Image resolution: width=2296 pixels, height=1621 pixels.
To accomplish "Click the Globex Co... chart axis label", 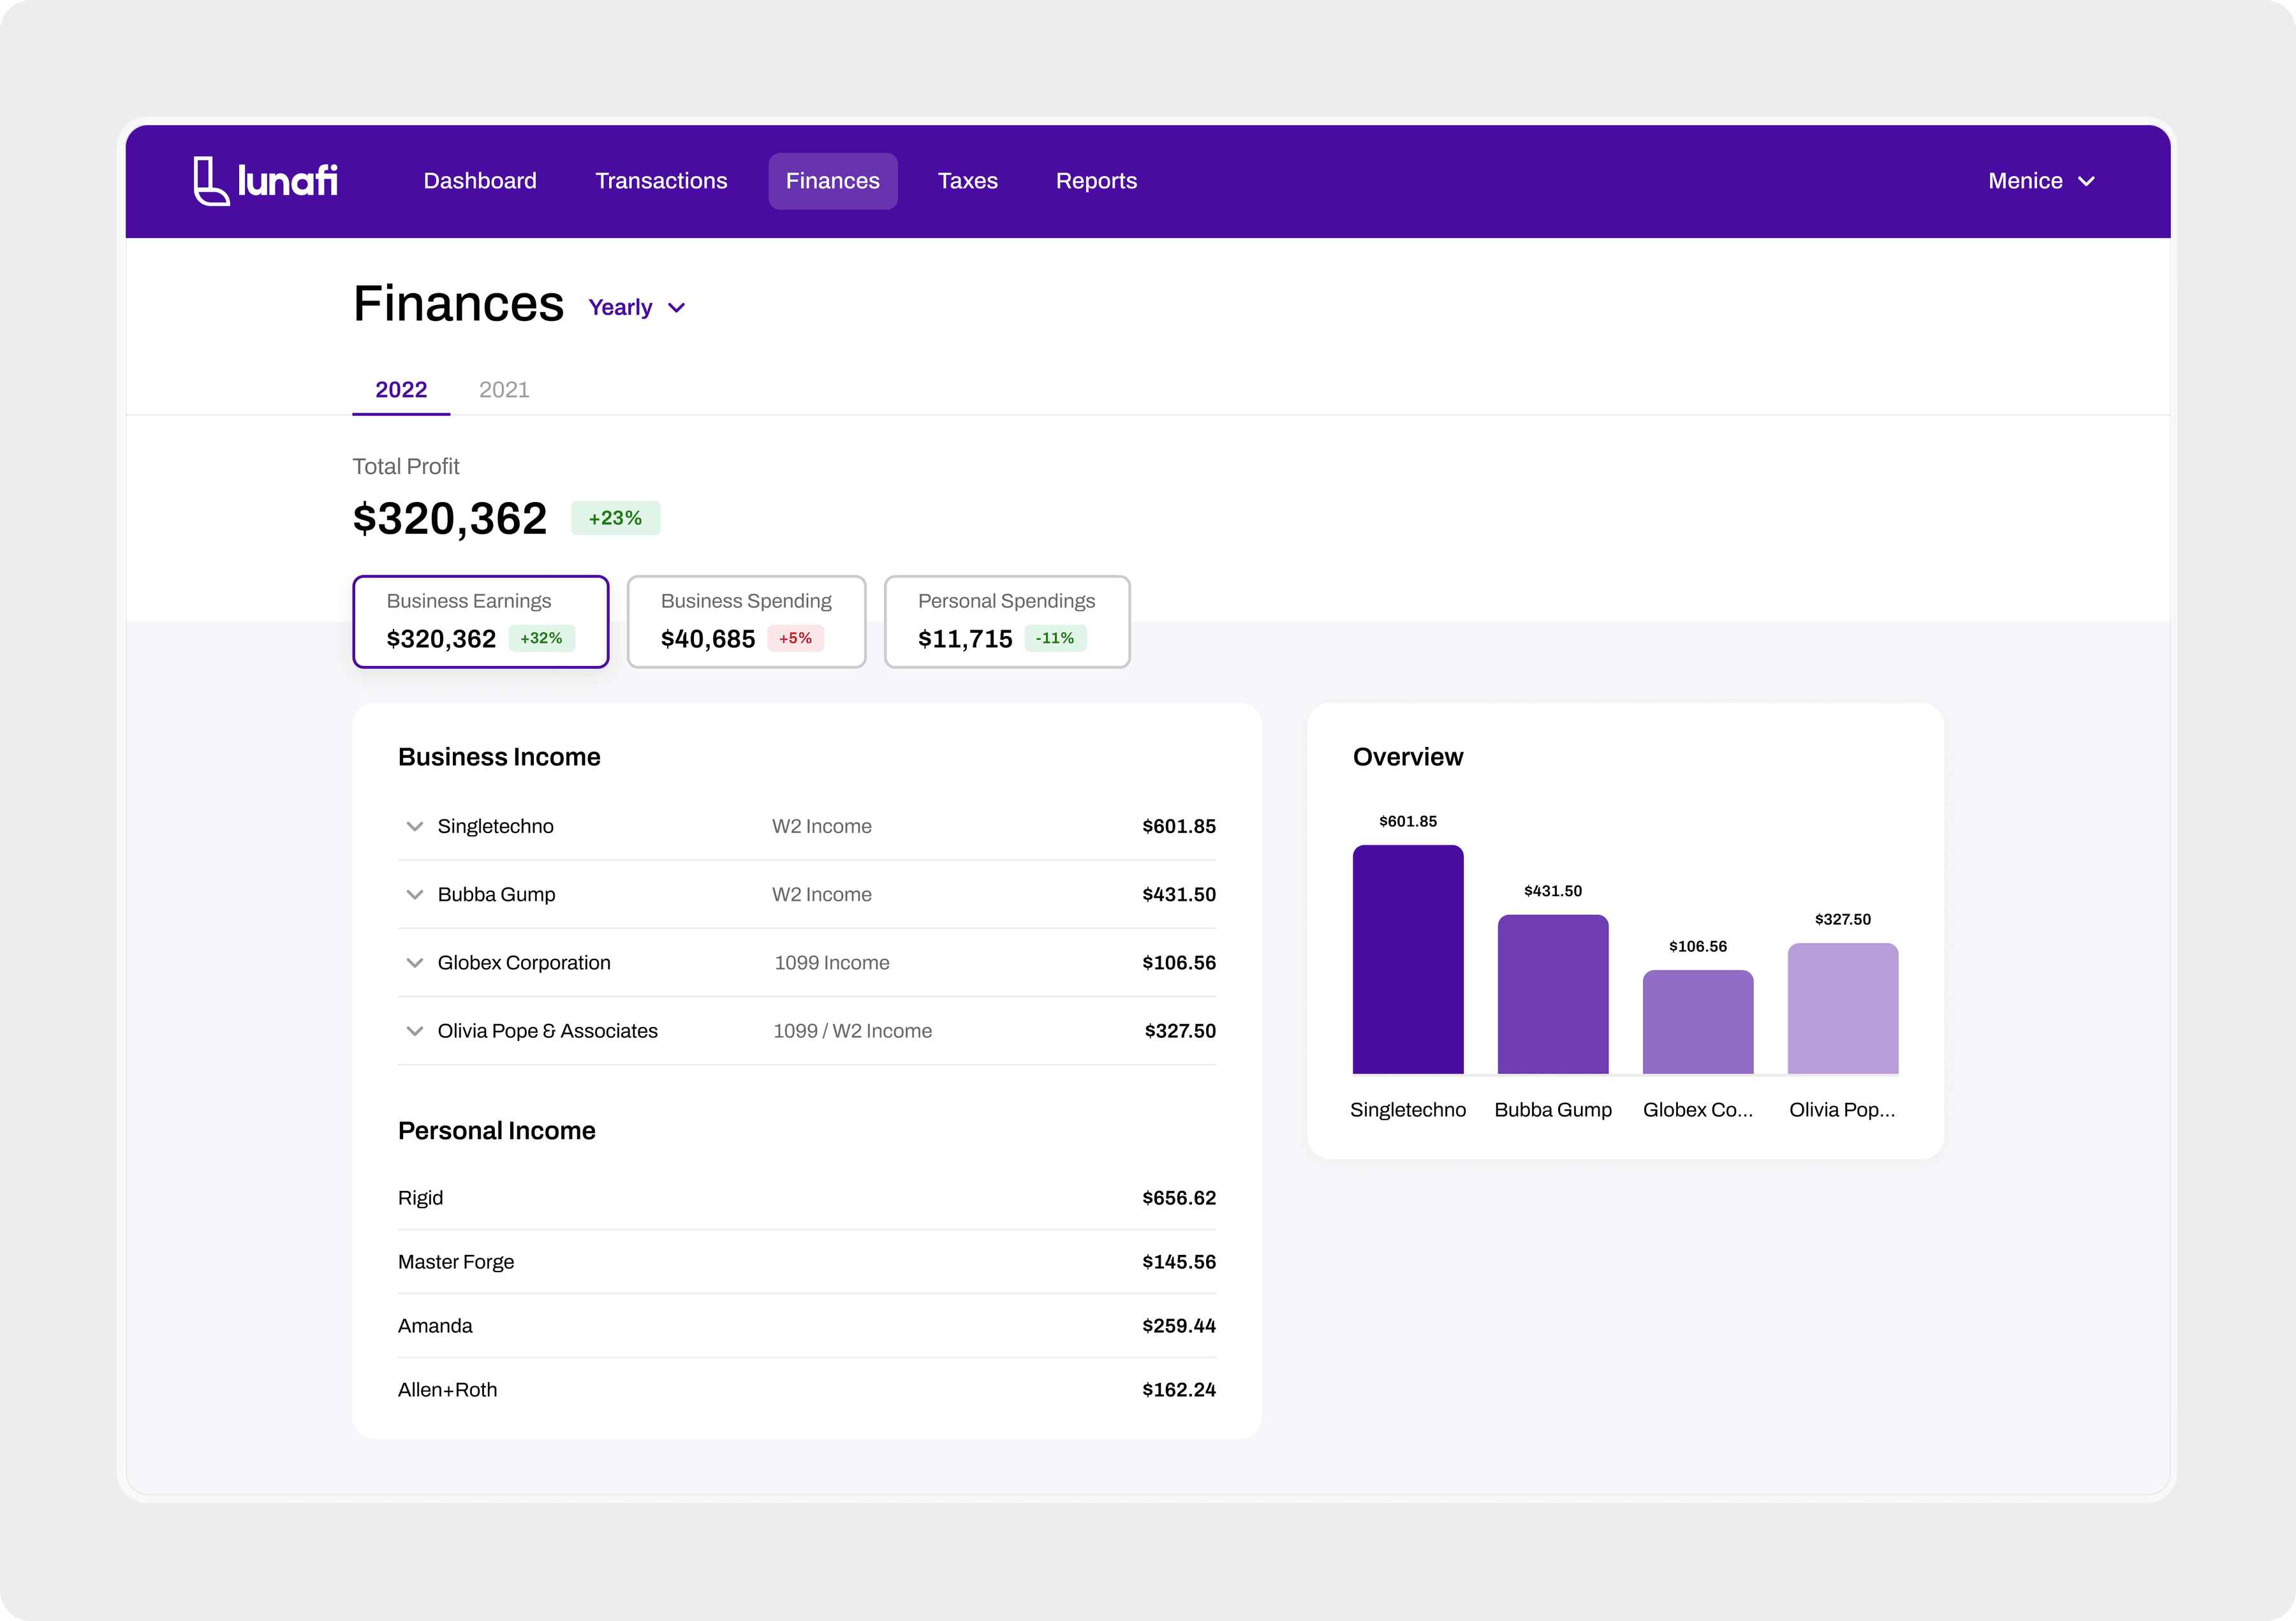I will tap(1698, 1110).
